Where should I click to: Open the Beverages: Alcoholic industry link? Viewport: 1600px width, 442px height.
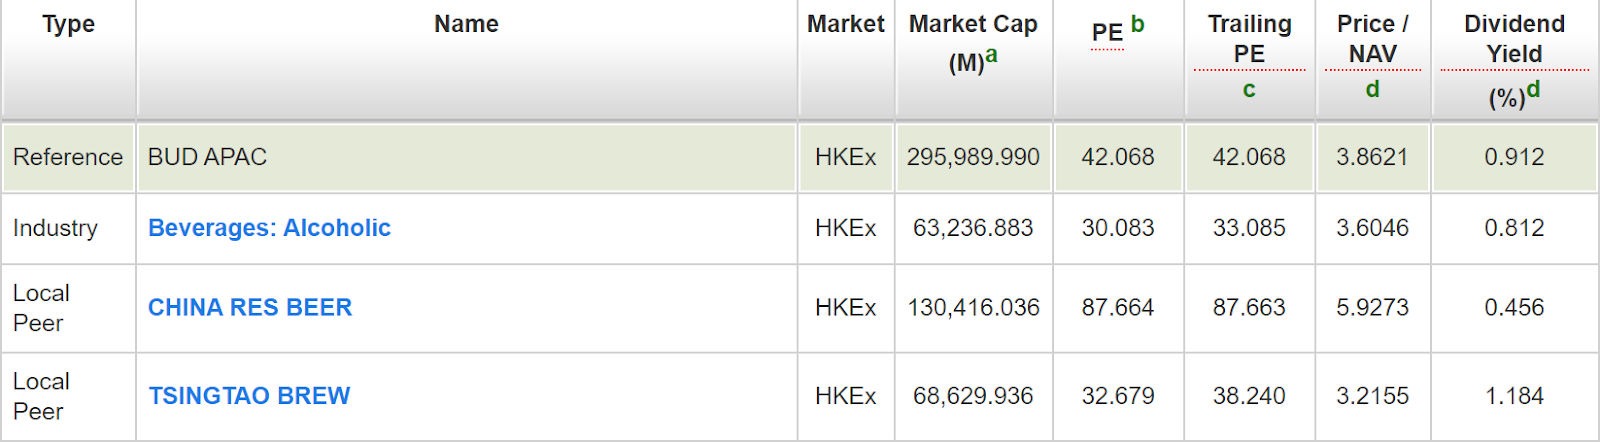pos(269,228)
